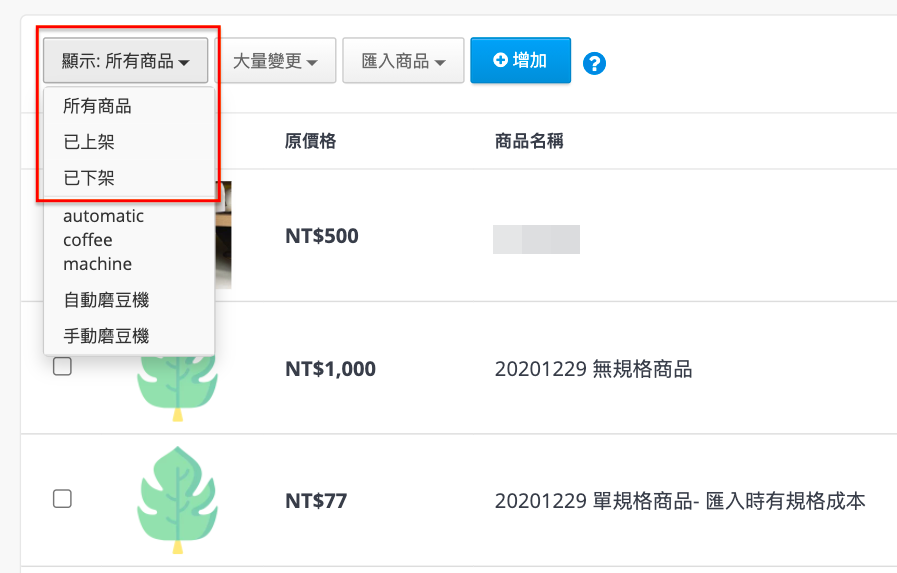Viewport: 897px width, 573px height.
Task: Select 所有商品 in the dropdown list
Action: click(x=97, y=106)
